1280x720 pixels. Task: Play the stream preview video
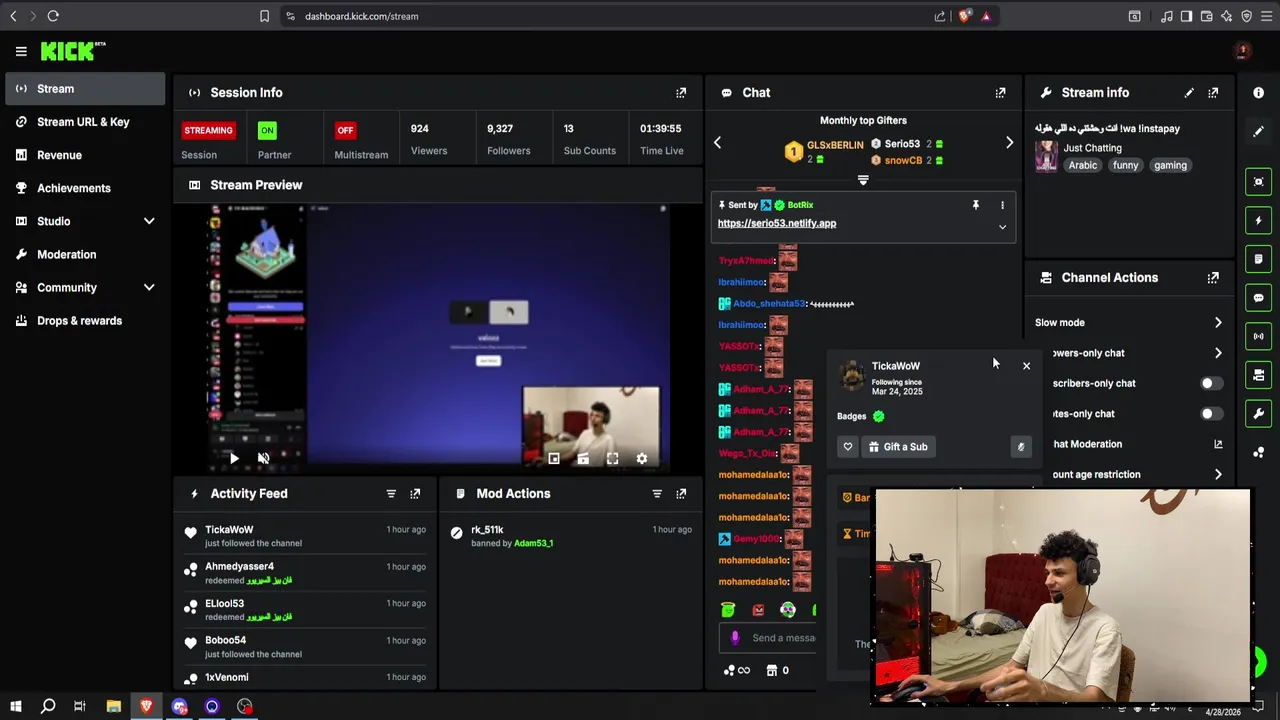tap(234, 459)
